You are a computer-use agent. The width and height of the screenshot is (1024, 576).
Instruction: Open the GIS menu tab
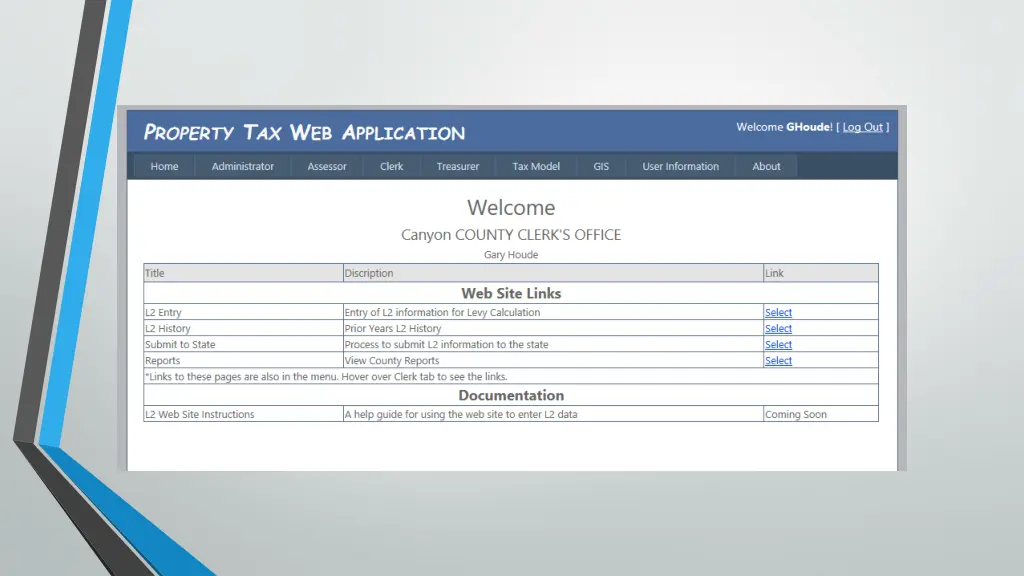[601, 167]
